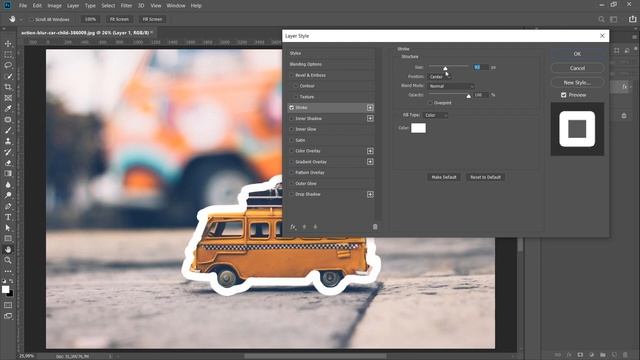This screenshot has height=360, width=640.
Task: Open the Position dropdown set to Center
Action: pyautogui.click(x=439, y=77)
